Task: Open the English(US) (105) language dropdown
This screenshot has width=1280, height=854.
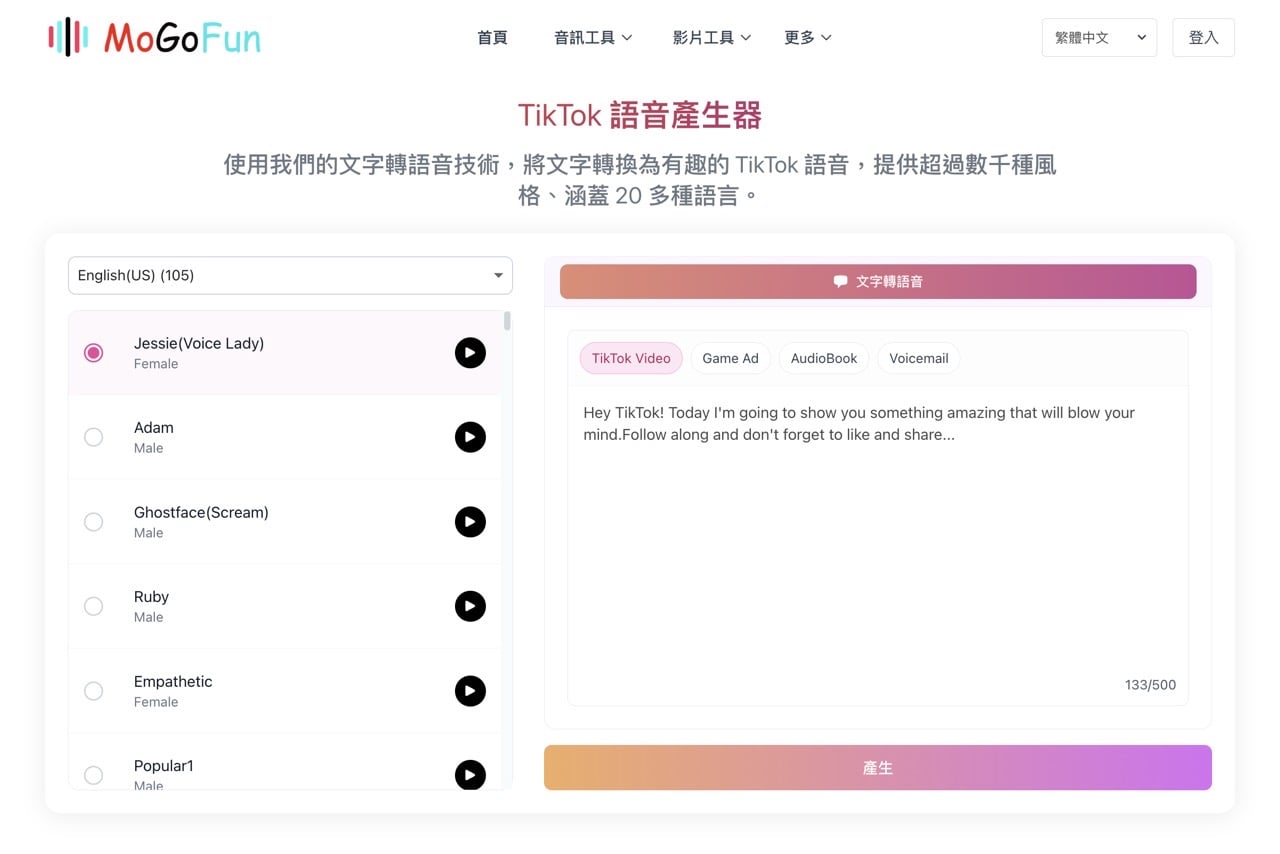Action: [290, 276]
